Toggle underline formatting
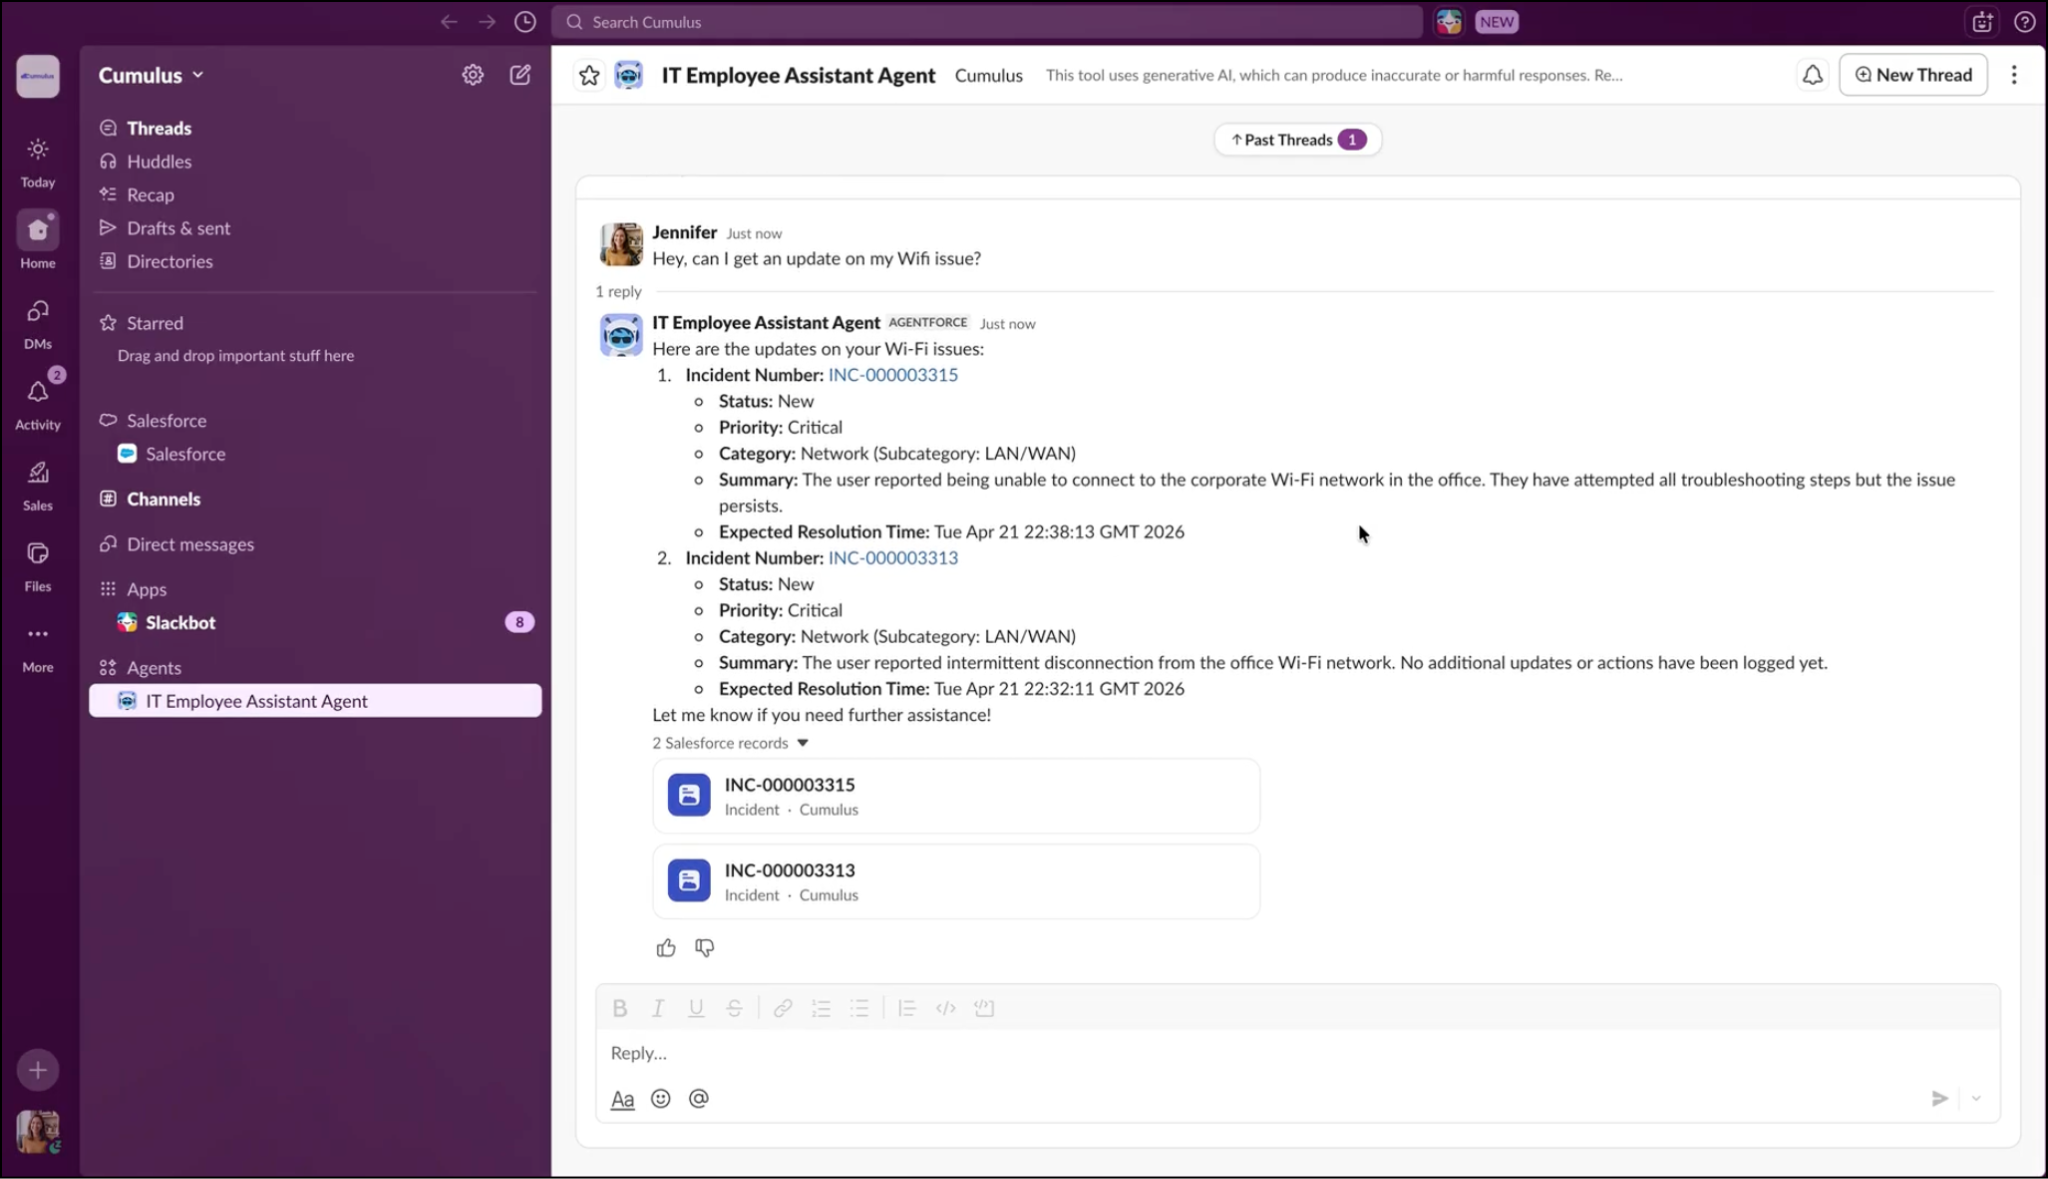 (x=696, y=1008)
